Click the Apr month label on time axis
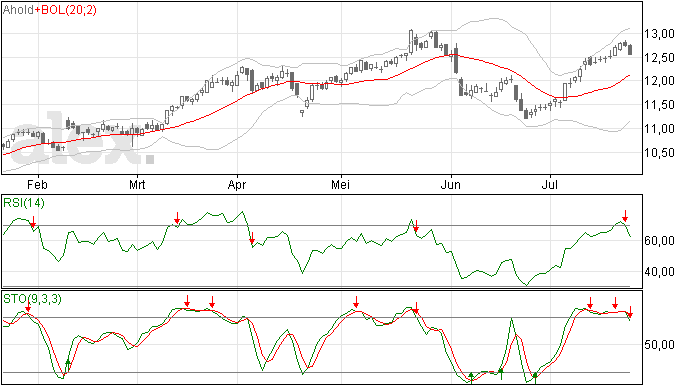The height and width of the screenshot is (387, 690). (237, 184)
